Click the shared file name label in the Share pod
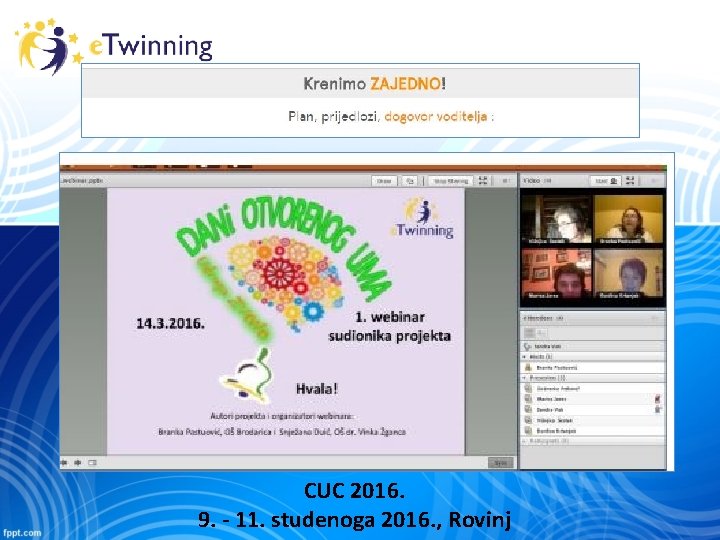The height and width of the screenshot is (540, 720). click(x=81, y=181)
